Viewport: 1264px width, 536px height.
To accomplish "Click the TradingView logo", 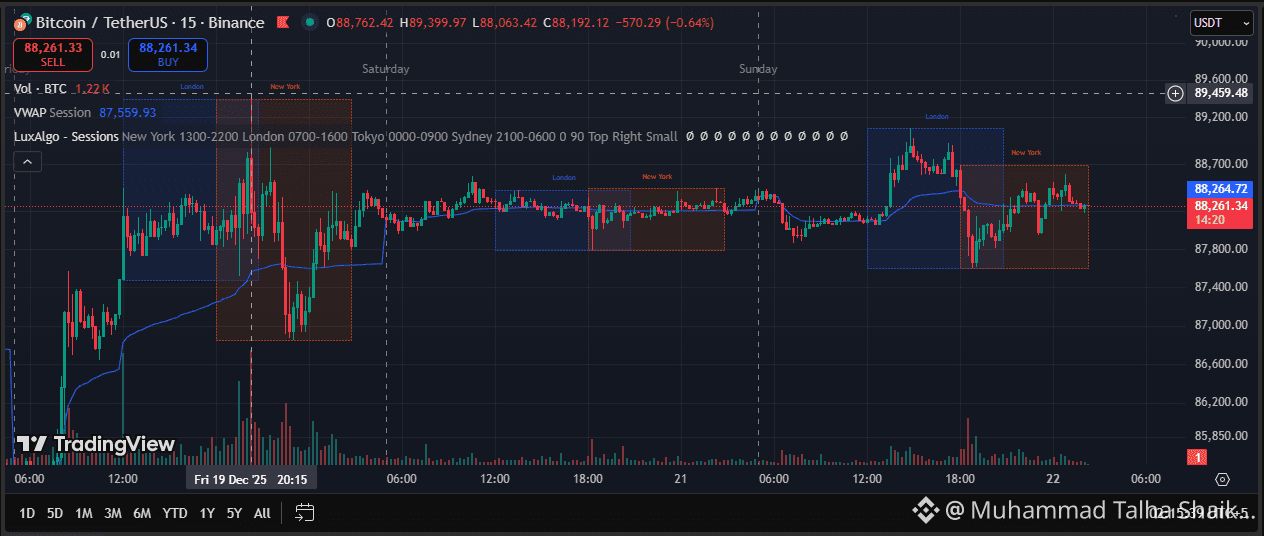I will (x=96, y=444).
